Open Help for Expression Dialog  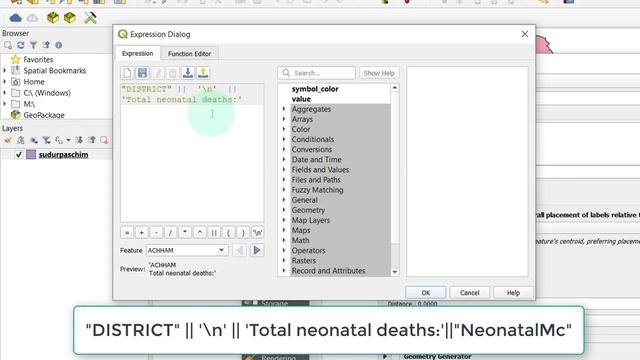(x=513, y=293)
